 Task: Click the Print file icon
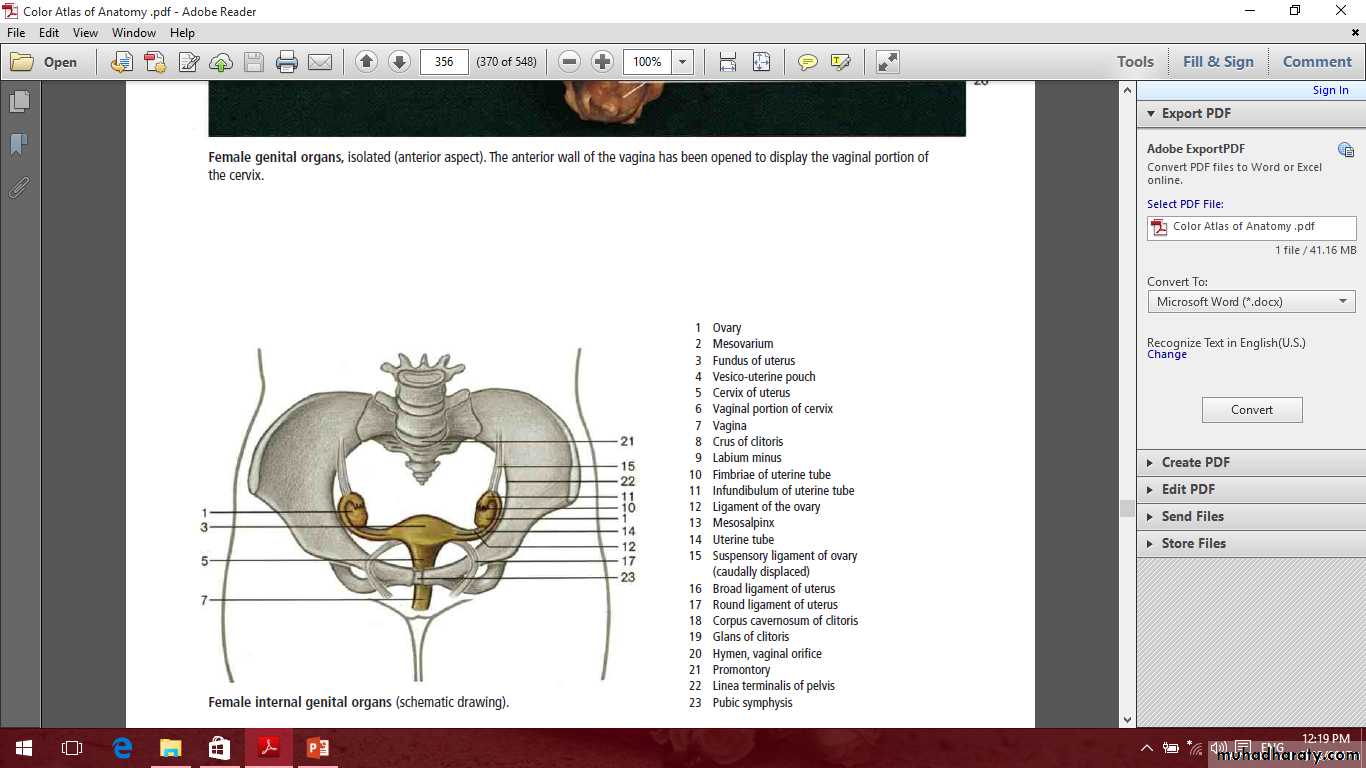click(x=287, y=62)
